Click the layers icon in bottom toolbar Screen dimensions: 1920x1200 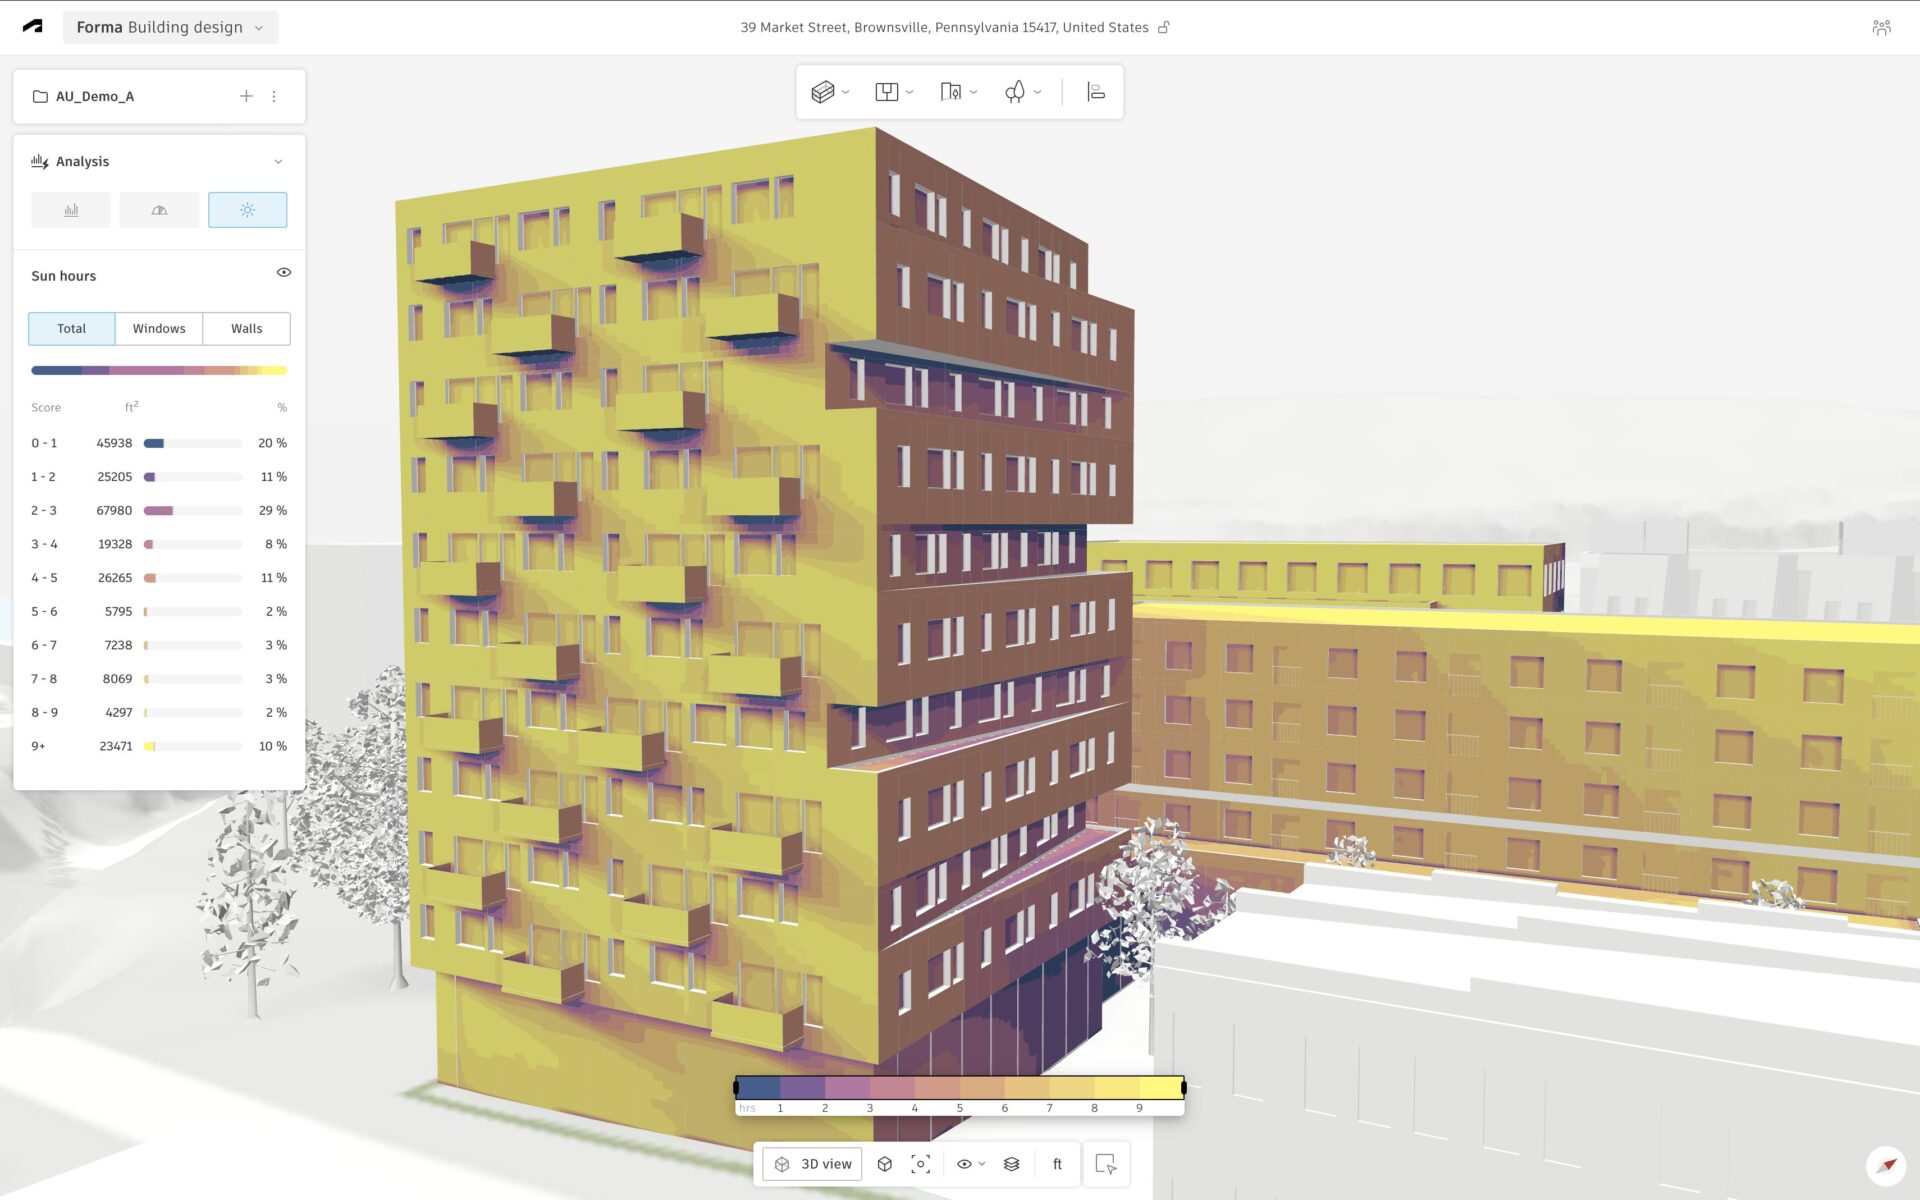point(1011,1163)
